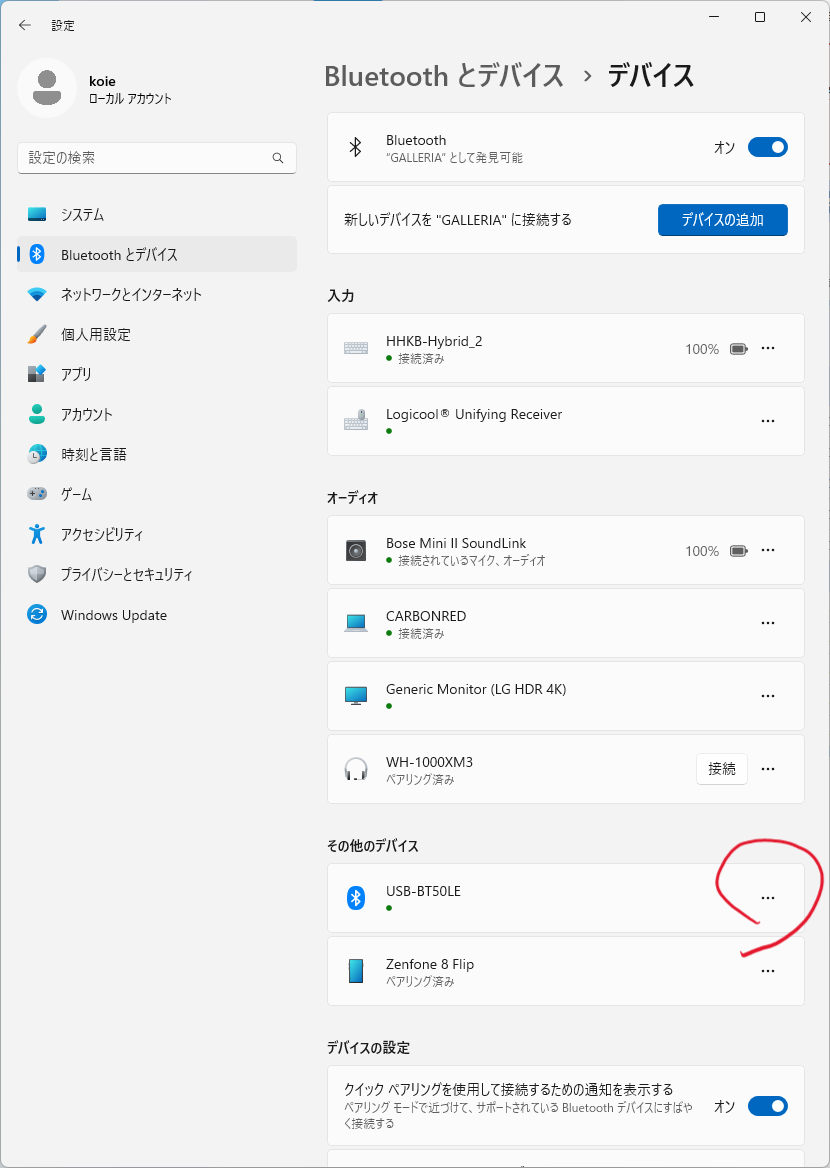Open more options for USB-BT50LE
Viewport: 830px width, 1168px height.
[x=768, y=898]
